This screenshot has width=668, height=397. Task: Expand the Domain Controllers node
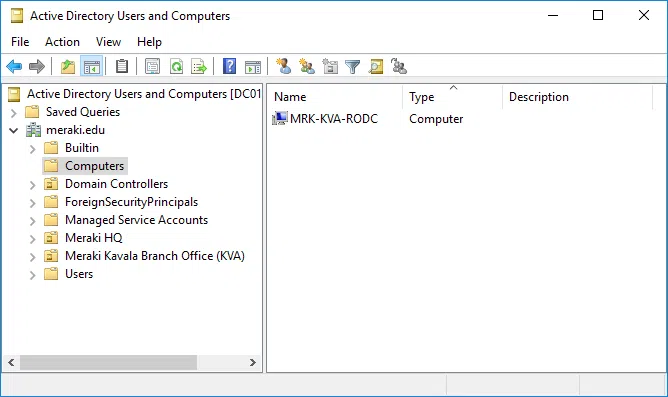pos(32,185)
